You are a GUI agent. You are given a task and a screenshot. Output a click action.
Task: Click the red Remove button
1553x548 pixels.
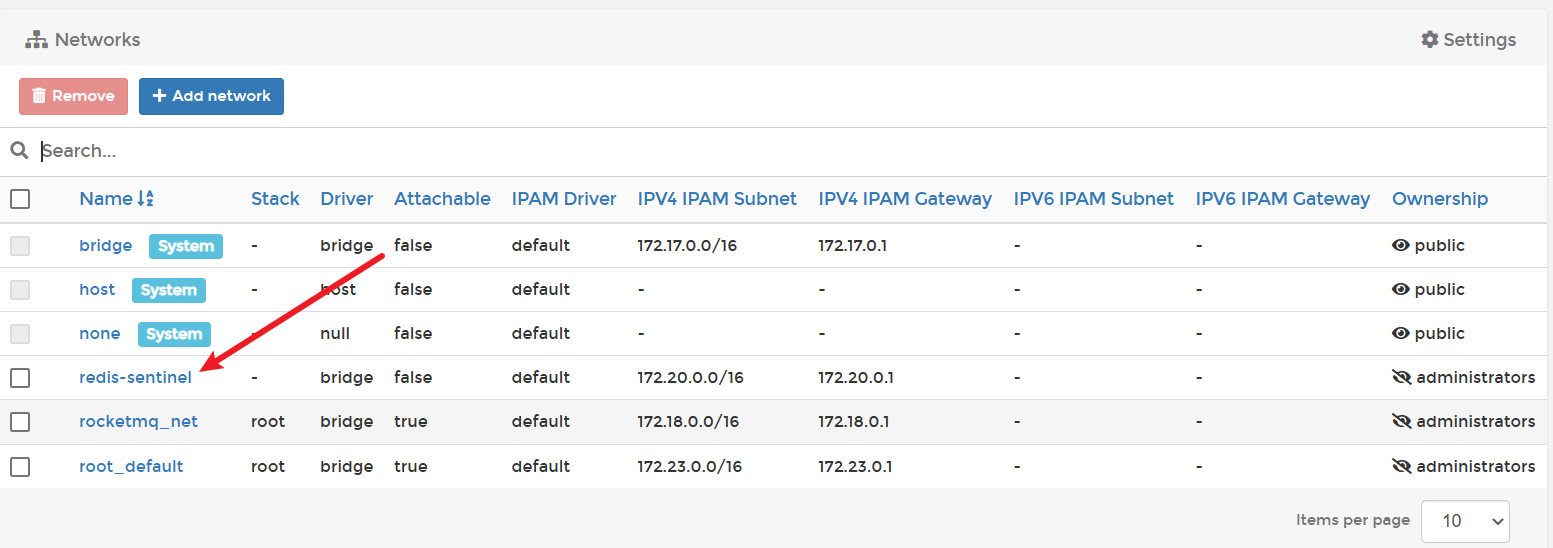(73, 96)
